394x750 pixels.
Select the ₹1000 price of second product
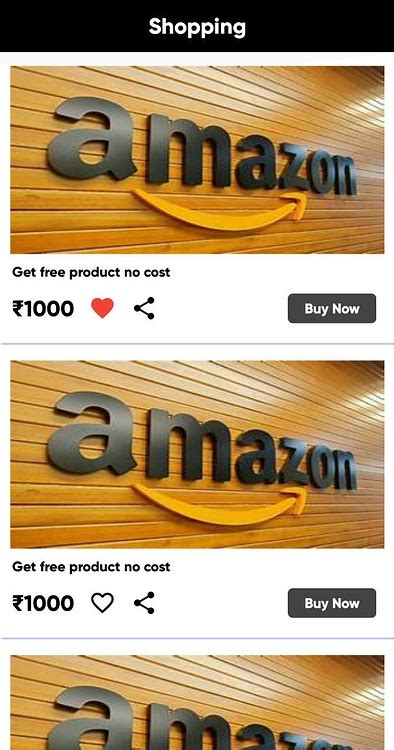[43, 603]
